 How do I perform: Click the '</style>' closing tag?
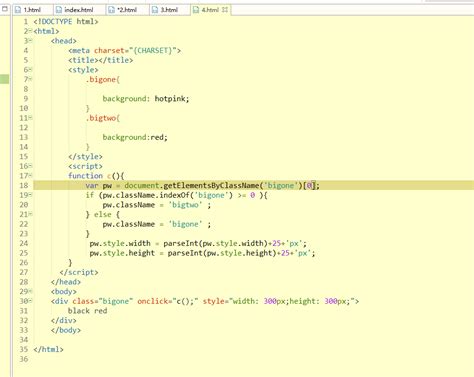tap(85, 156)
